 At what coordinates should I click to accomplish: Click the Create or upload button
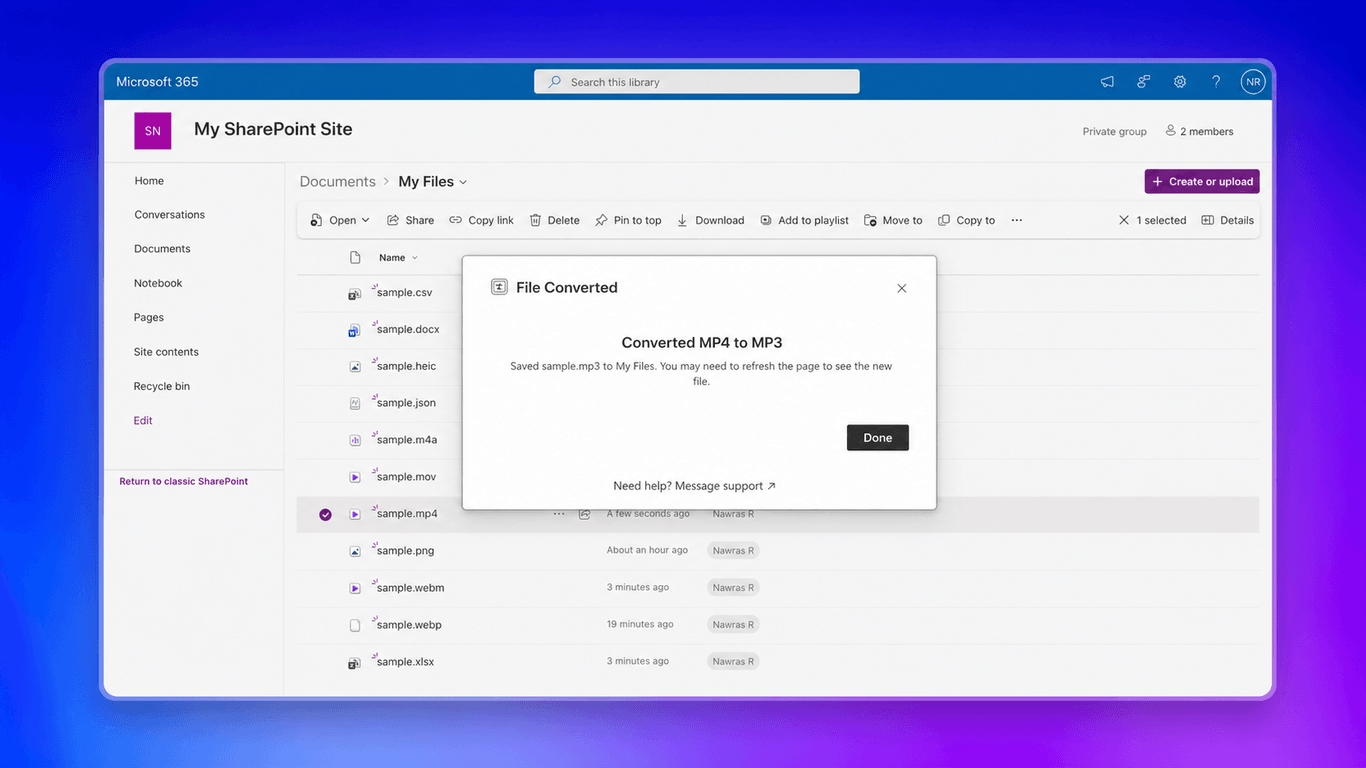pos(1202,181)
